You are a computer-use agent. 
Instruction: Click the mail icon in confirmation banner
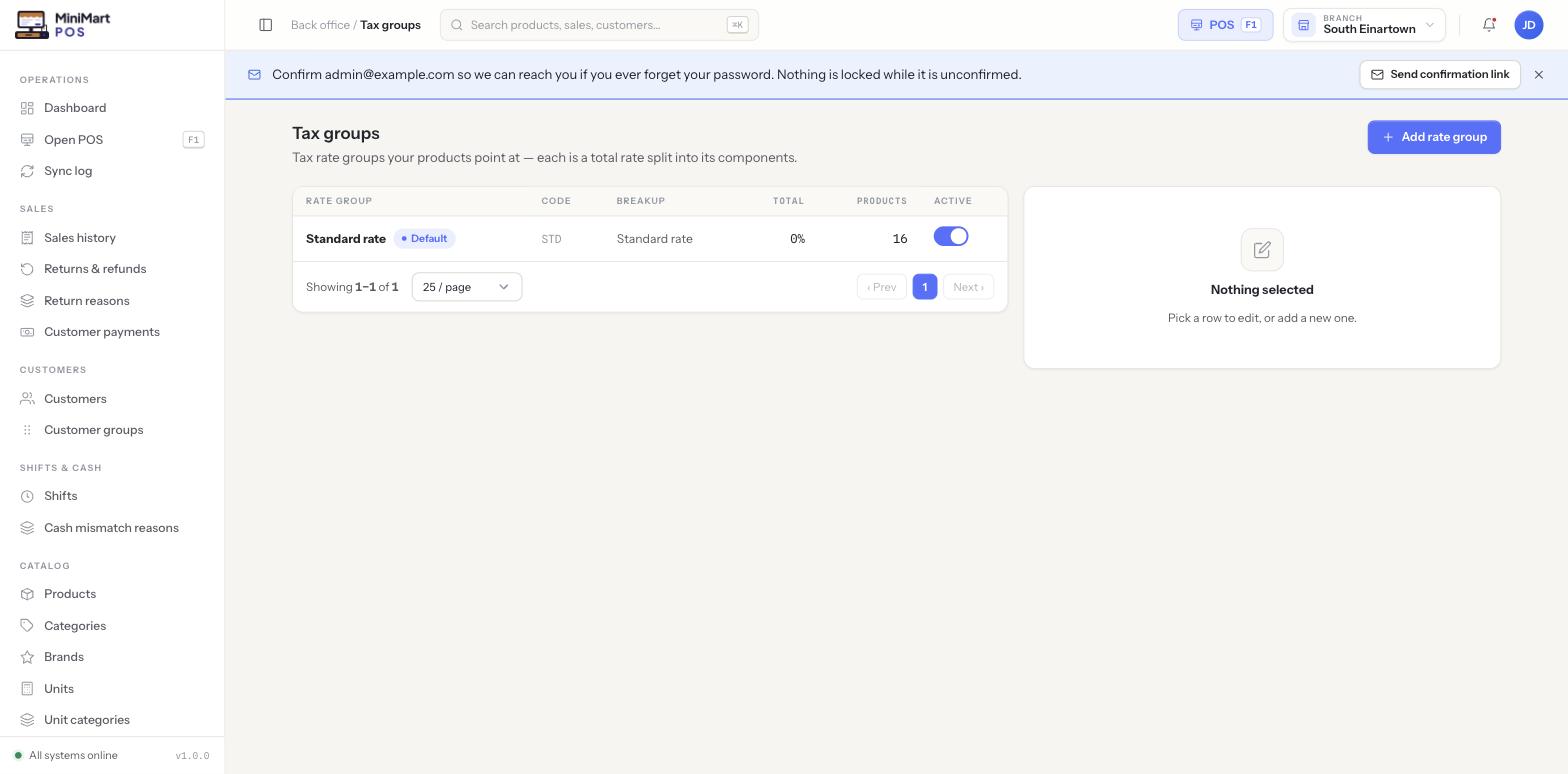pos(254,75)
